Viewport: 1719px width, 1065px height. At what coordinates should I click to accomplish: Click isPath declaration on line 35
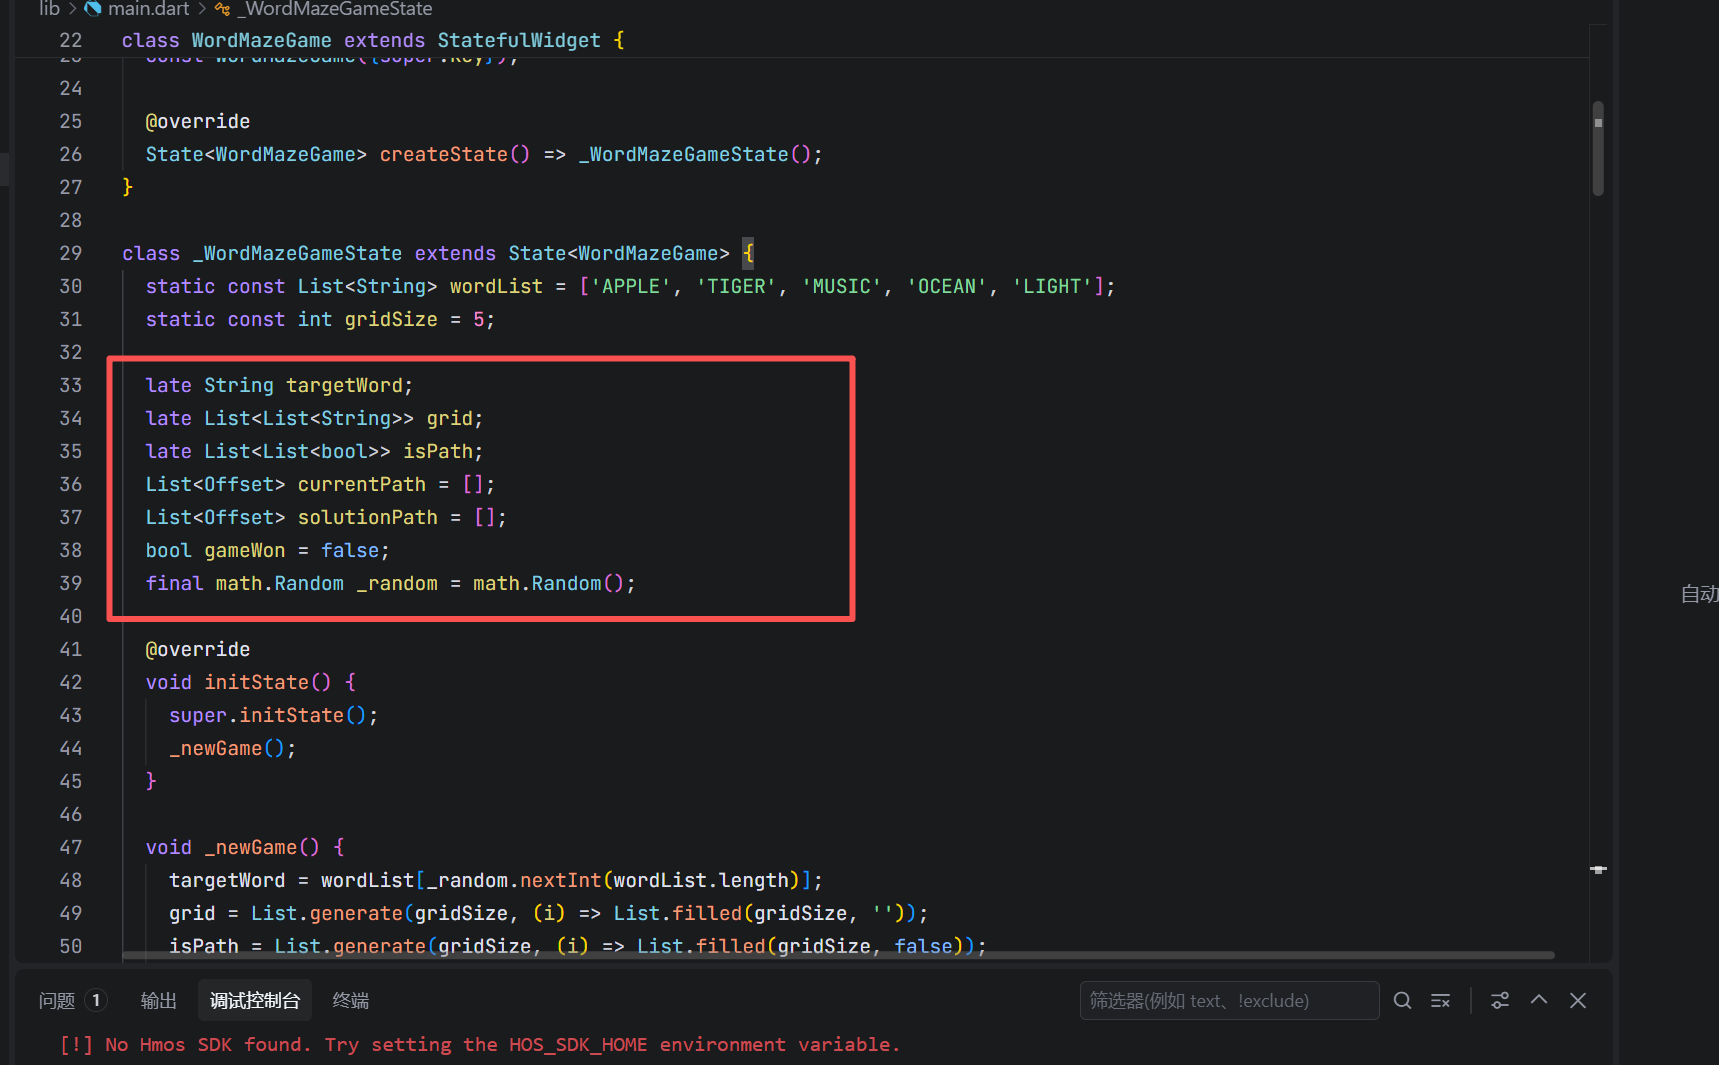[437, 451]
